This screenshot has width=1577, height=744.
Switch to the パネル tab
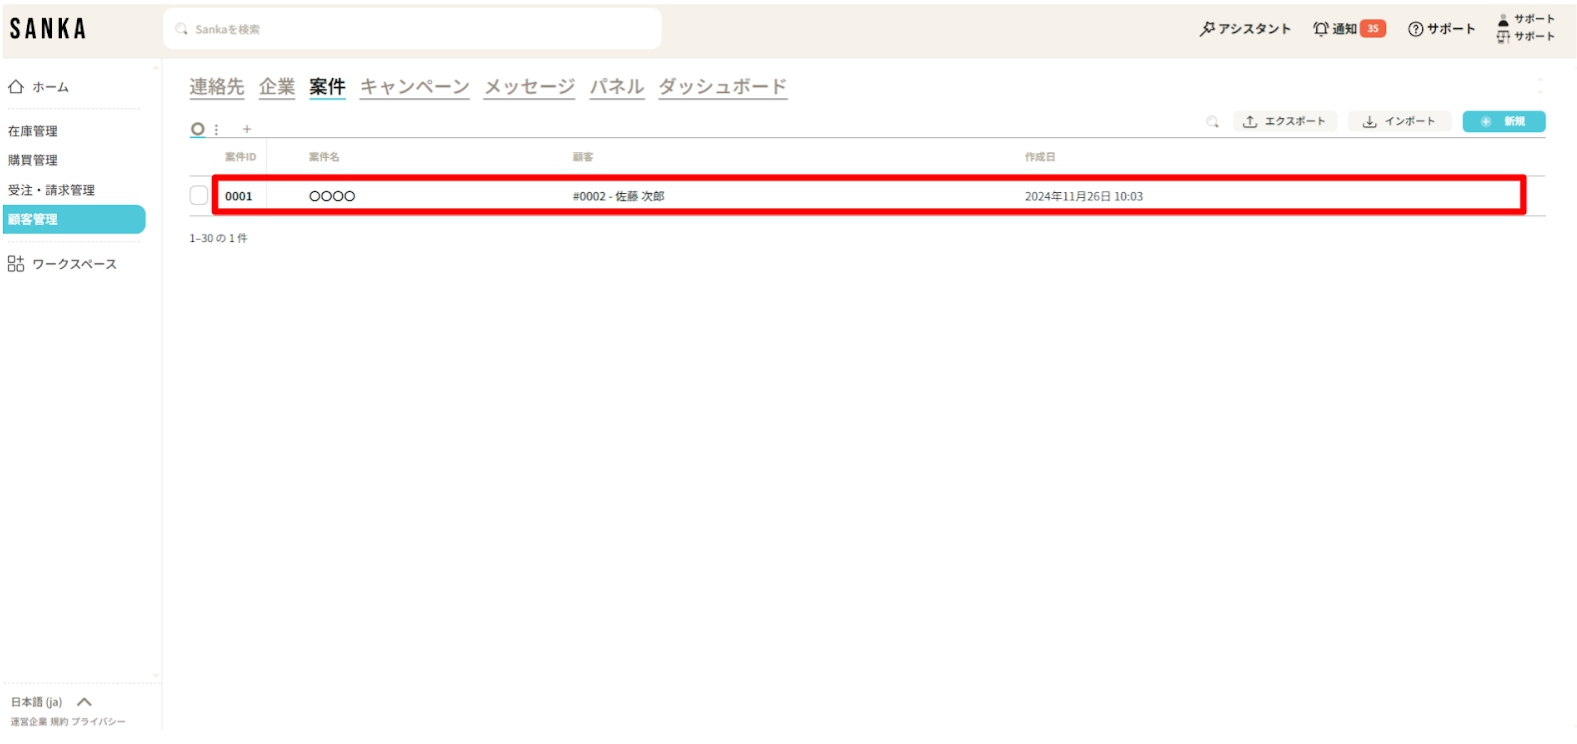tap(617, 87)
